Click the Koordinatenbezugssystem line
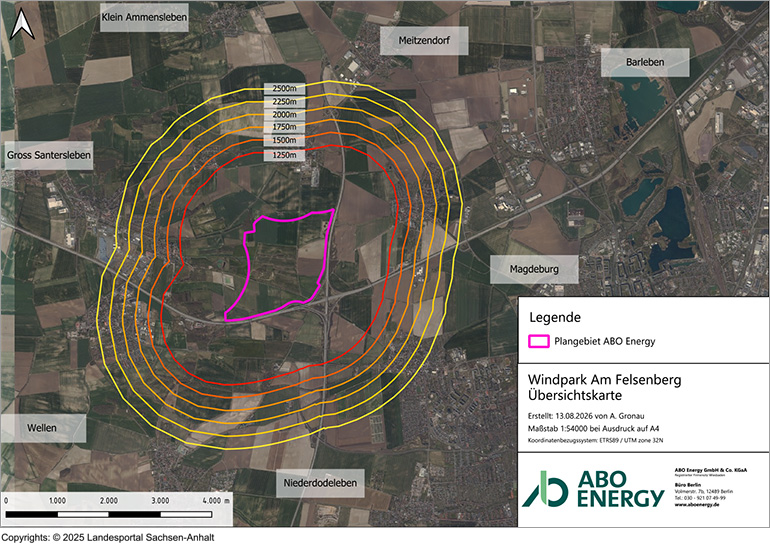Viewport: 770px width, 550px height. 595,440
